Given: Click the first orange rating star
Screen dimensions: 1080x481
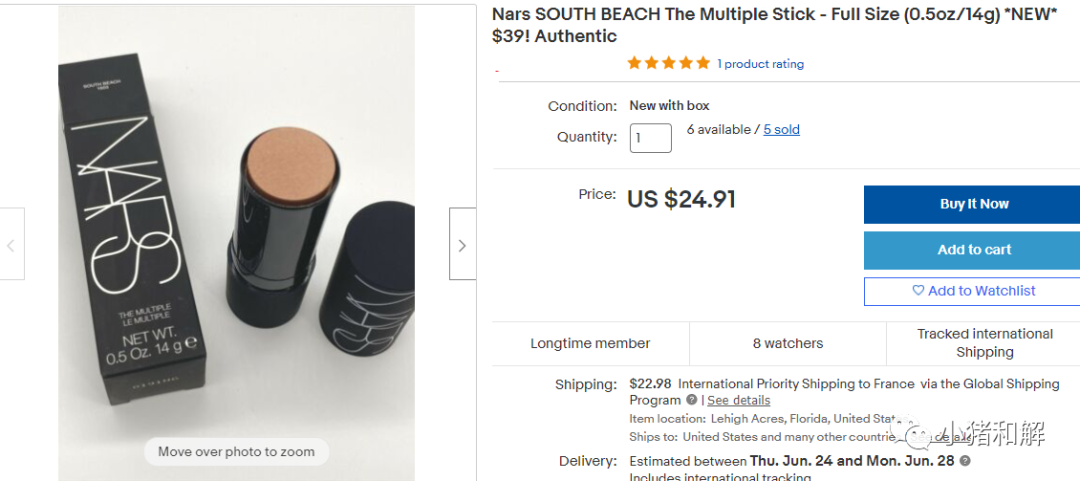Looking at the screenshot, I should (634, 63).
